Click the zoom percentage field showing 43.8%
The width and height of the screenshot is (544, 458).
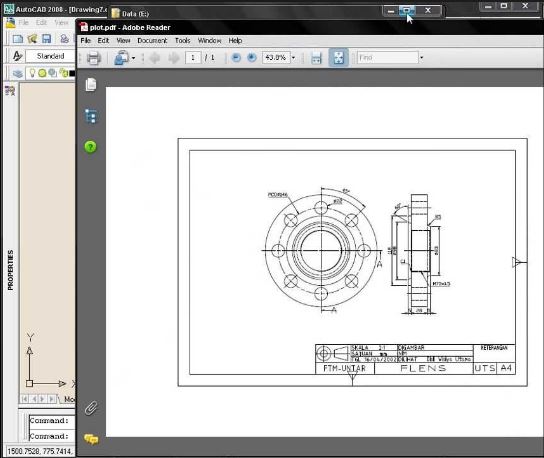(x=276, y=57)
